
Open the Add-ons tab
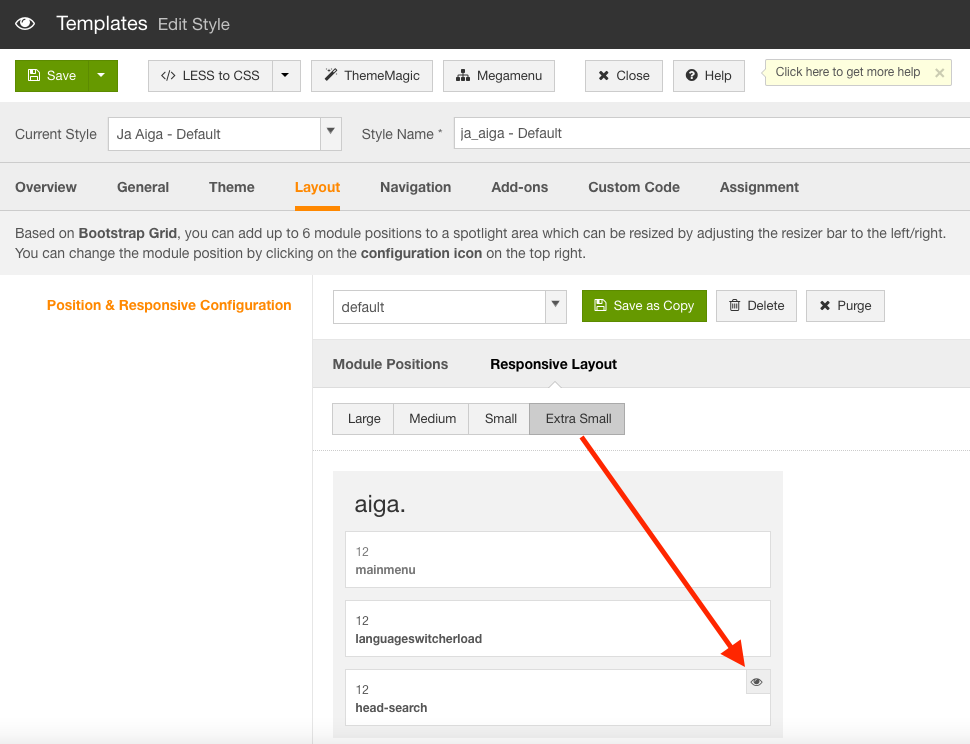[x=520, y=187]
